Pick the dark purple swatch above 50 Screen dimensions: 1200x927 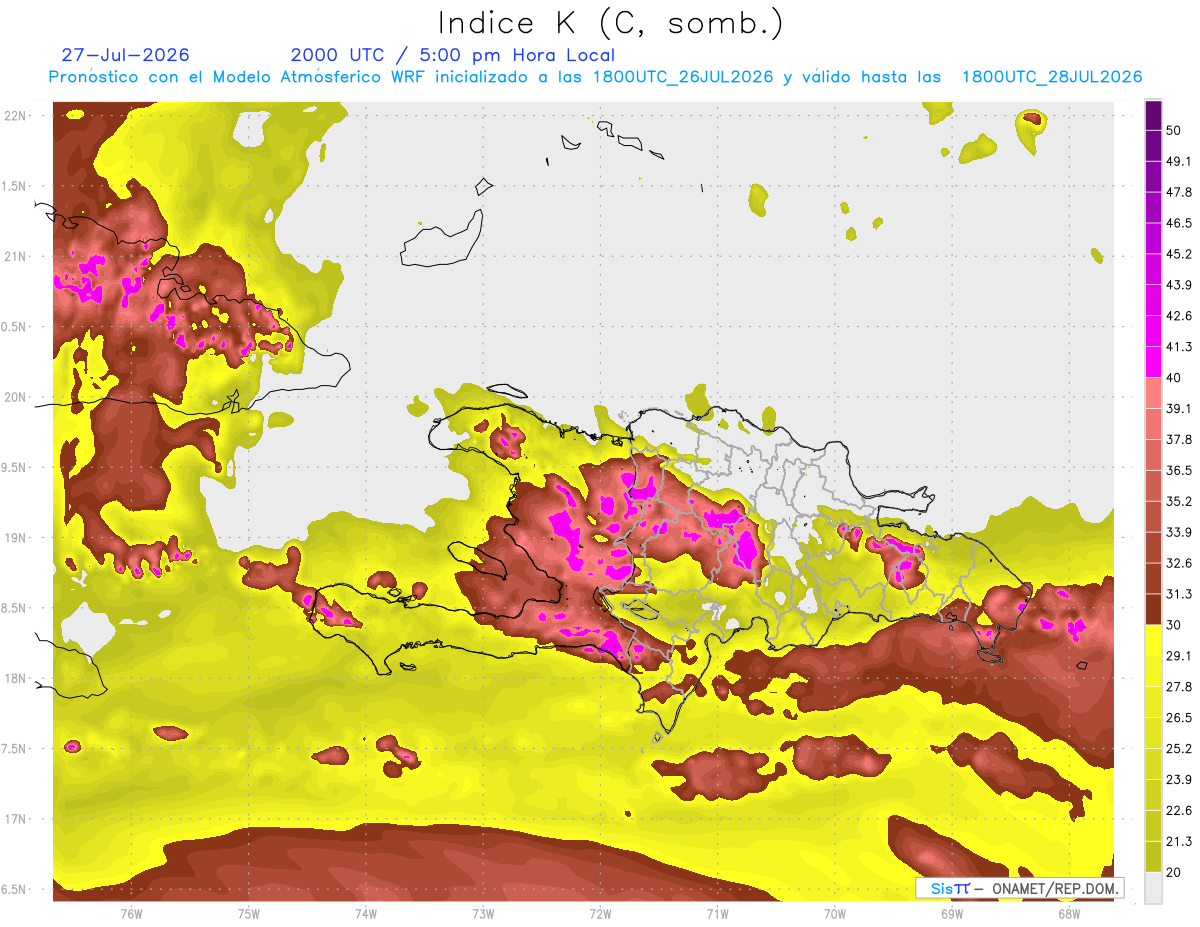[x=1153, y=115]
